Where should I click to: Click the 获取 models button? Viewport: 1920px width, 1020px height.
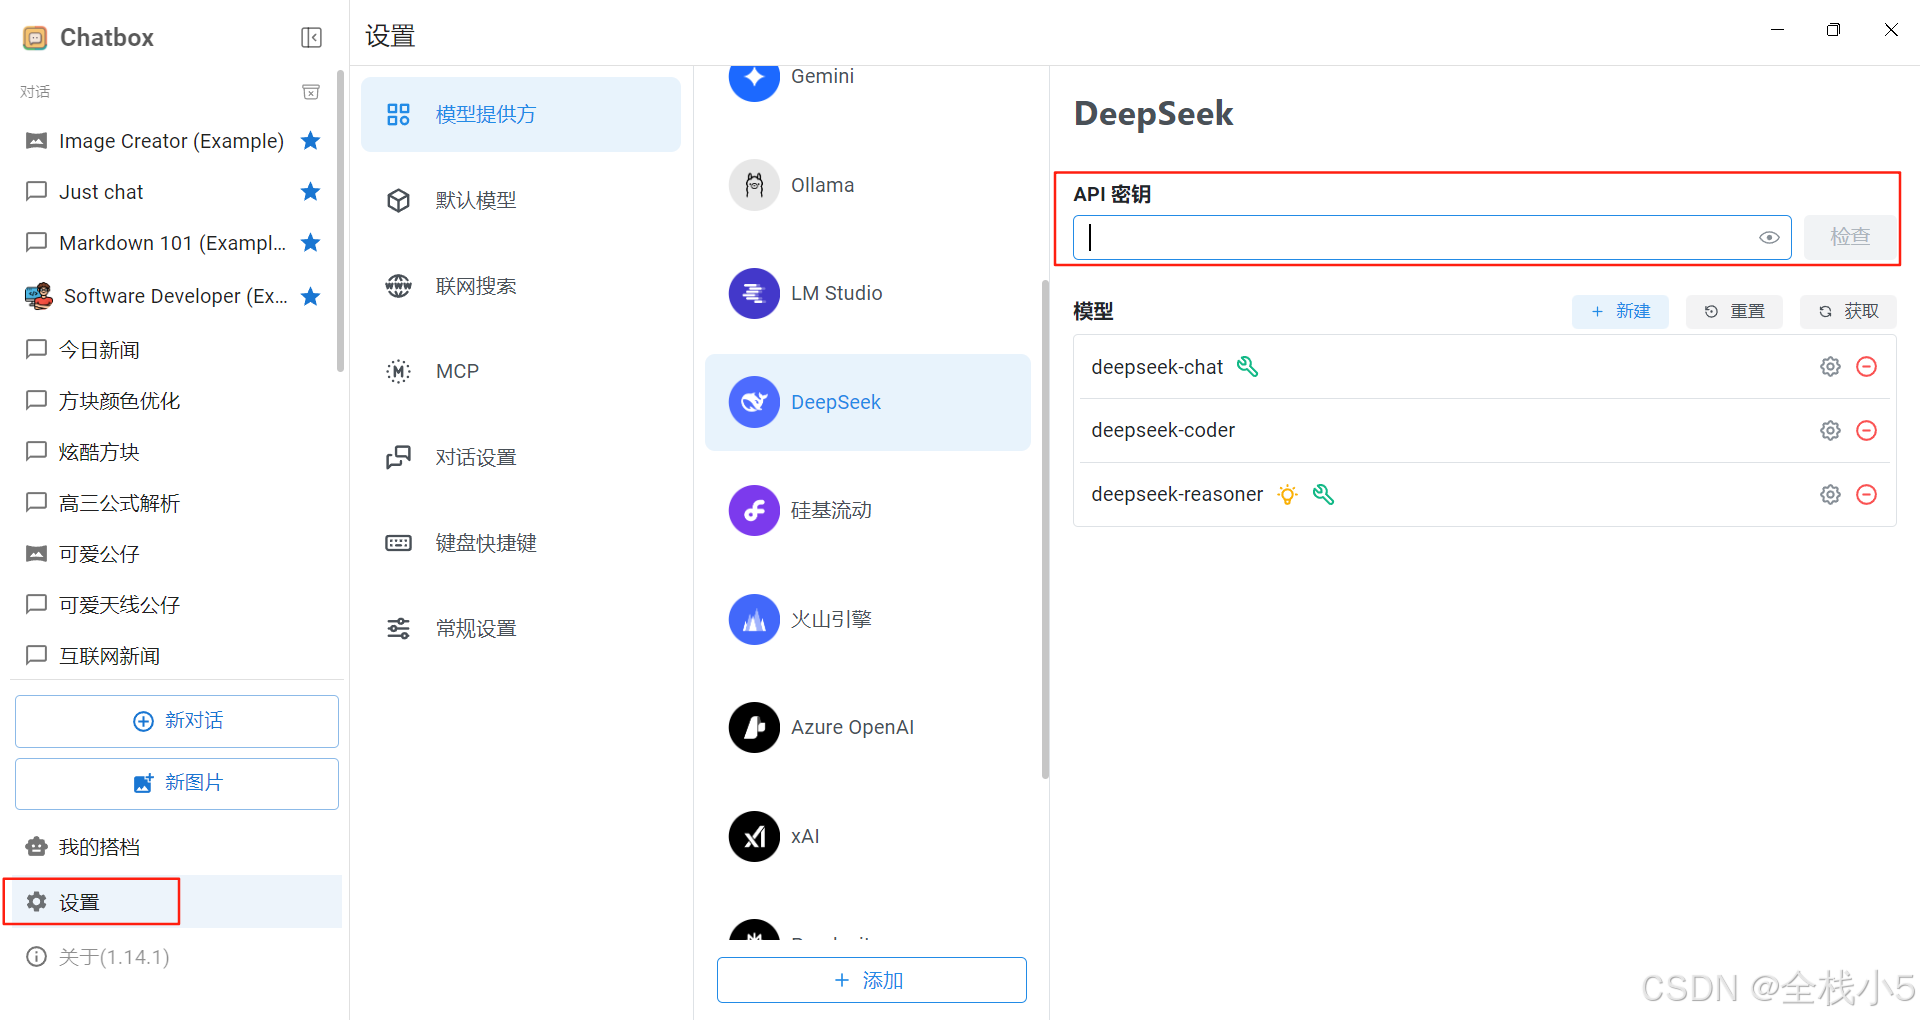pos(1848,311)
